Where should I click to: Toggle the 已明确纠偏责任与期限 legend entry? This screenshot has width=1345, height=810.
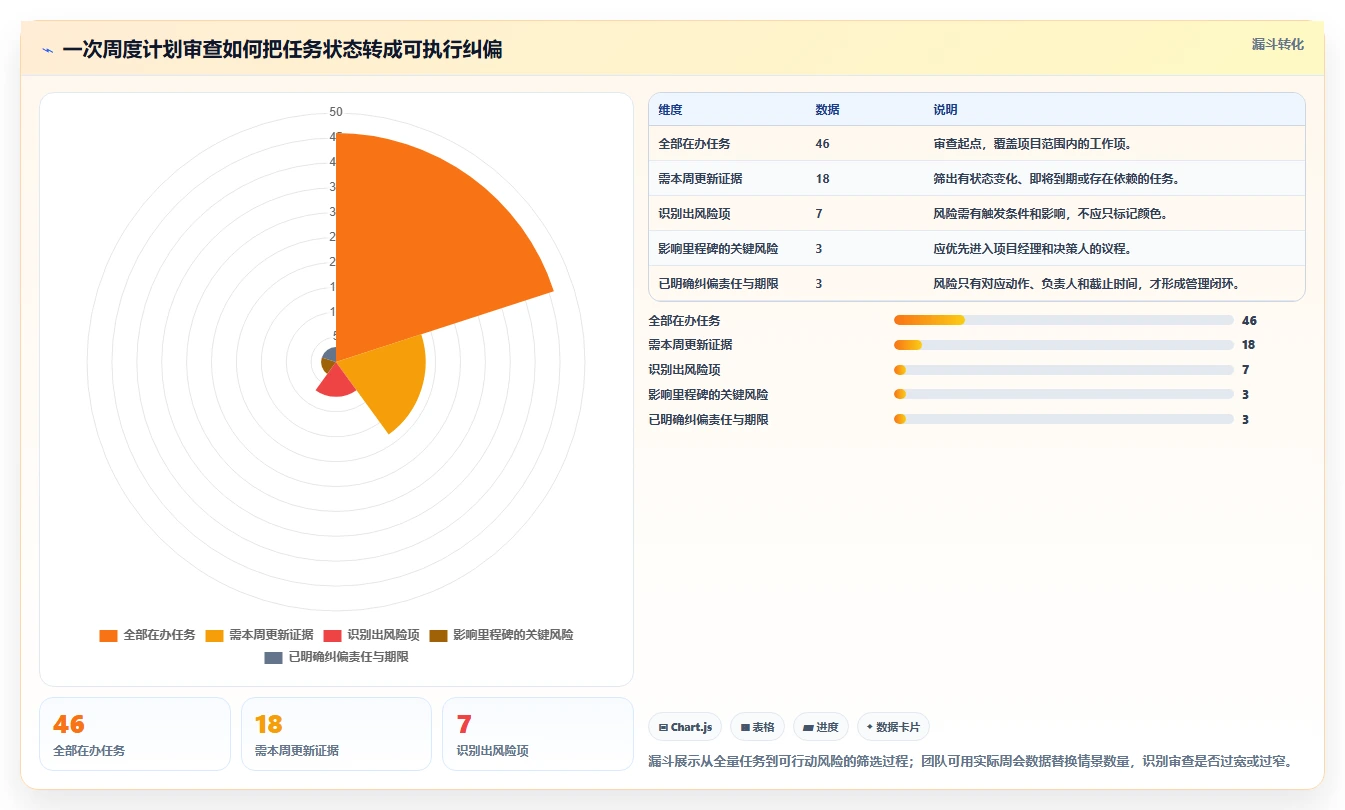point(336,657)
